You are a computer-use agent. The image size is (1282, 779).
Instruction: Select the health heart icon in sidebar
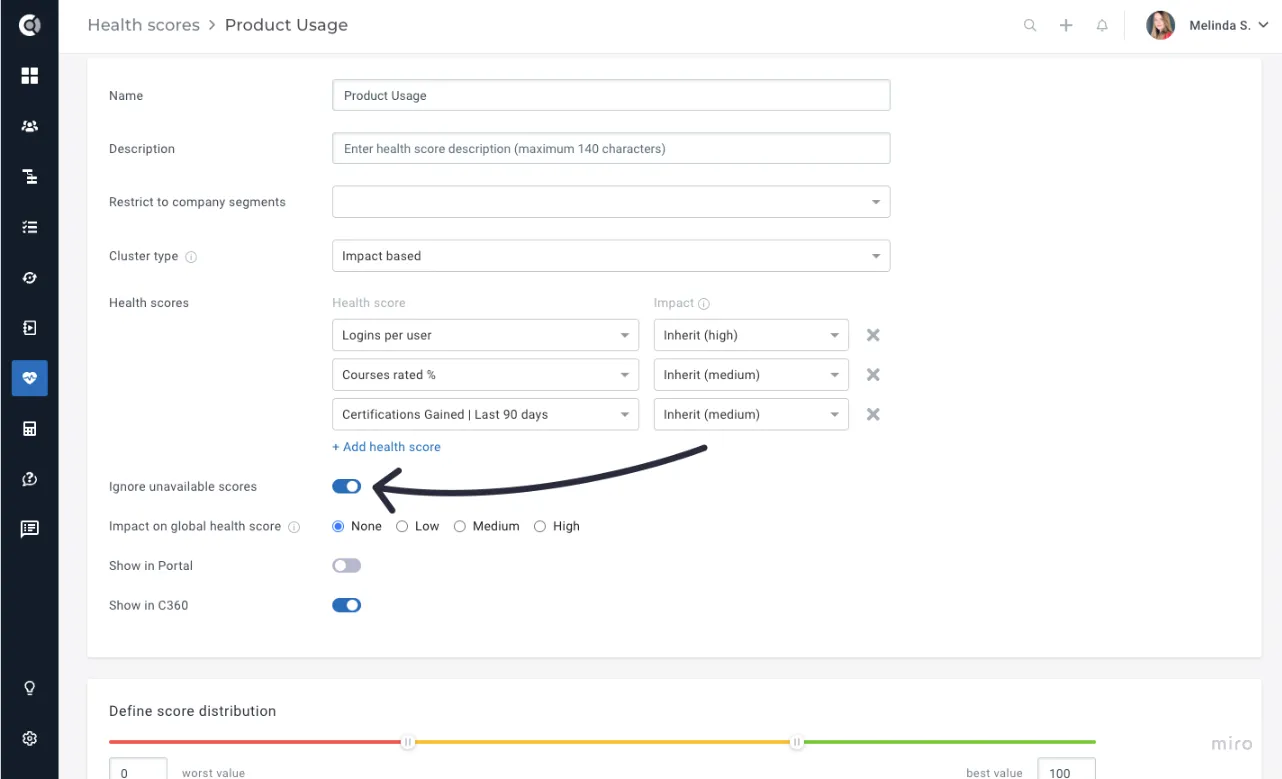point(29,378)
